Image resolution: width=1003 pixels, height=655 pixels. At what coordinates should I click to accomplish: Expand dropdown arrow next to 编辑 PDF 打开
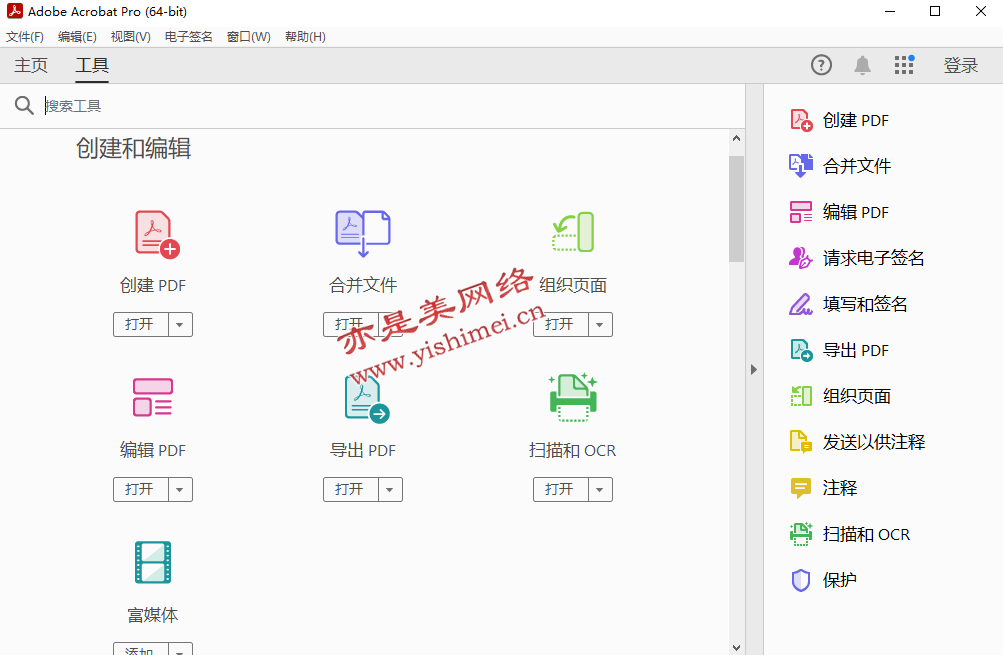(x=180, y=490)
